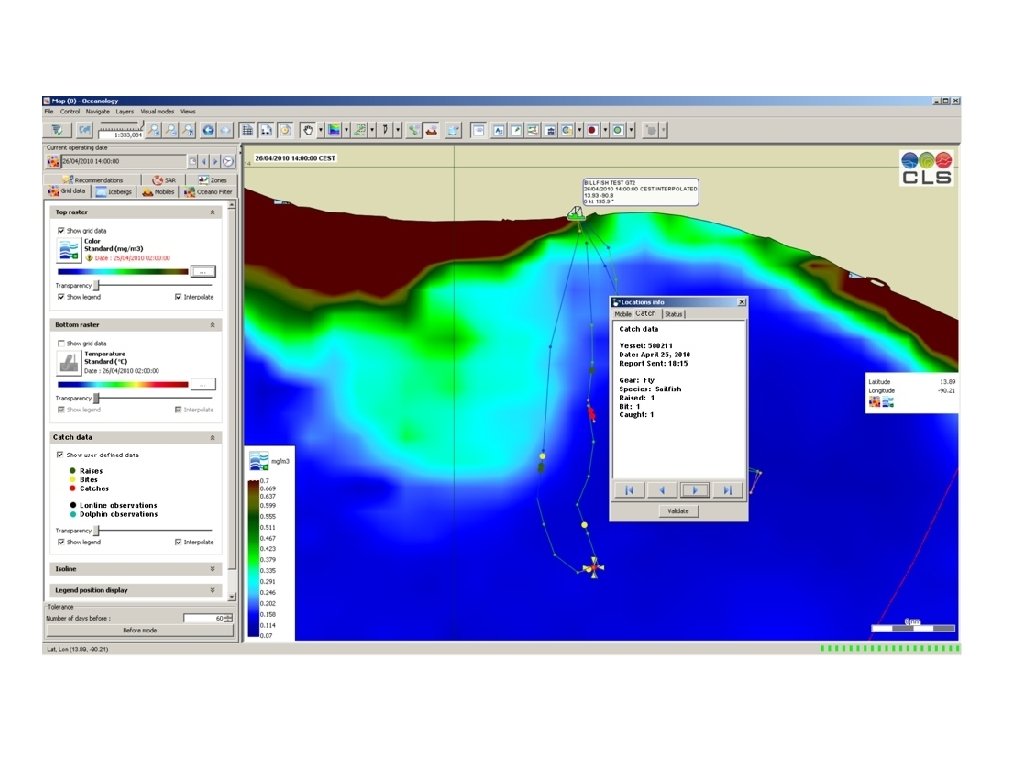Adjust Top raster Transparency slider
Image resolution: width=1024 pixels, height=768 pixels.
click(97, 285)
